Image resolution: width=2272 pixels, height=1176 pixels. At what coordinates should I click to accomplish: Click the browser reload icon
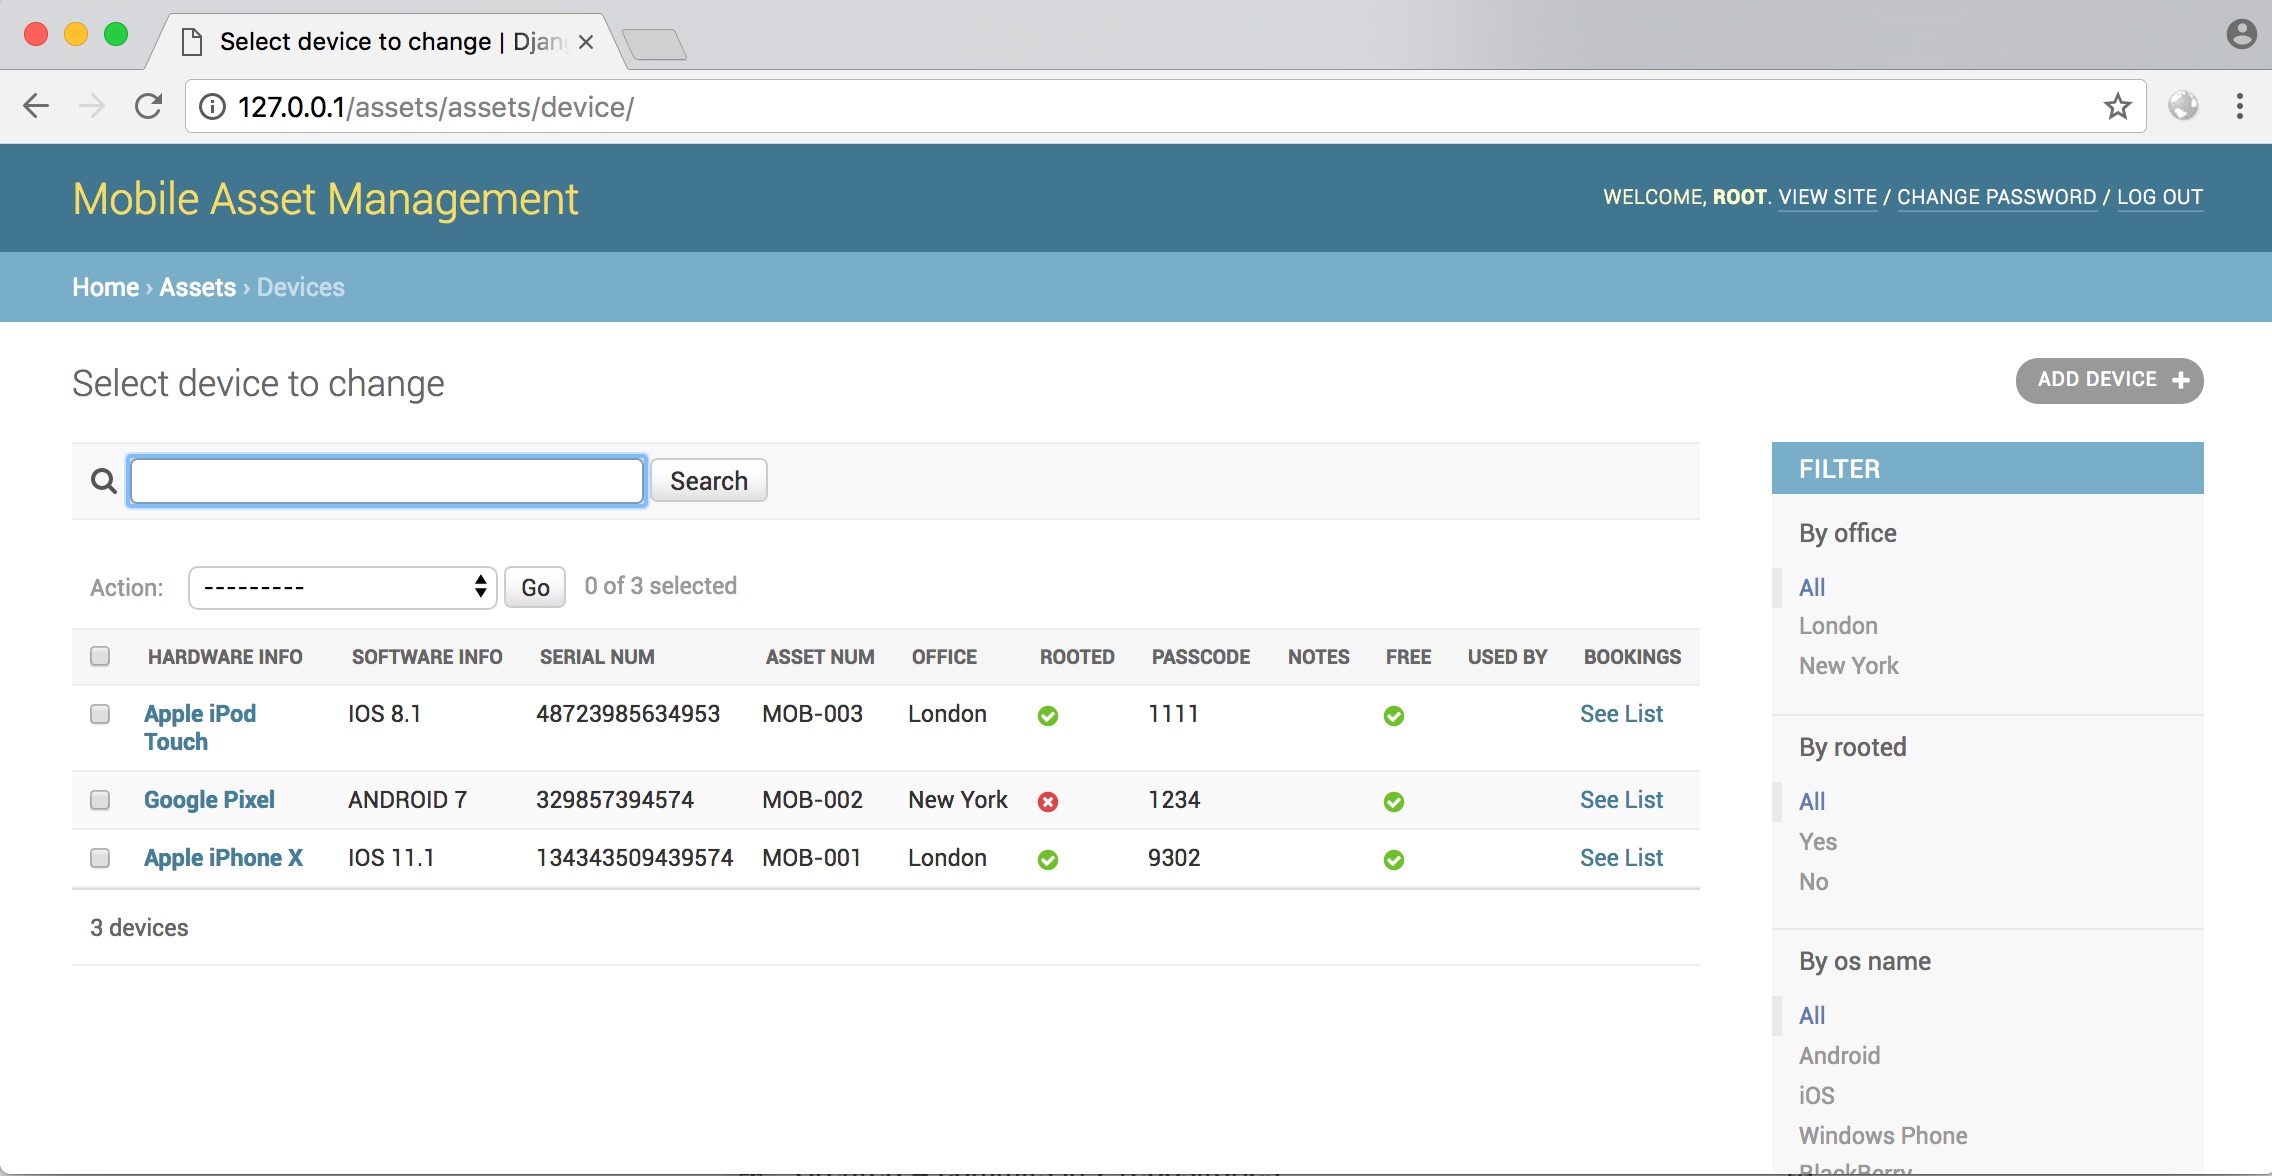148,106
